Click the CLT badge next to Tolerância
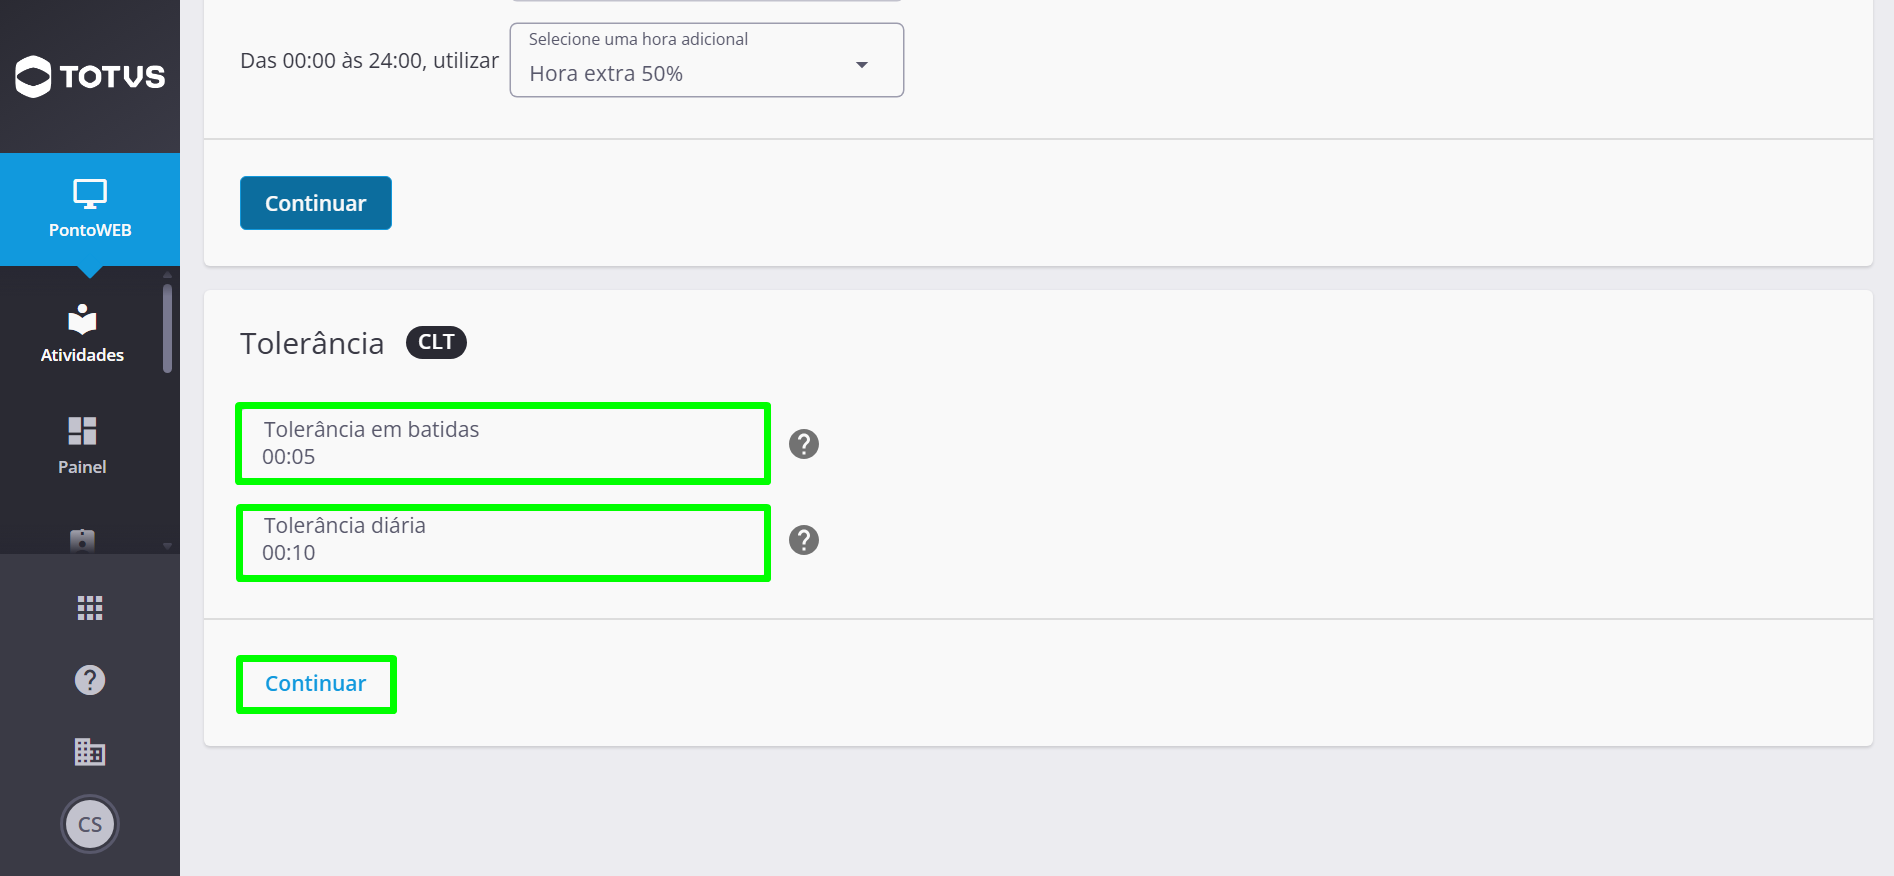The width and height of the screenshot is (1894, 876). 436,342
